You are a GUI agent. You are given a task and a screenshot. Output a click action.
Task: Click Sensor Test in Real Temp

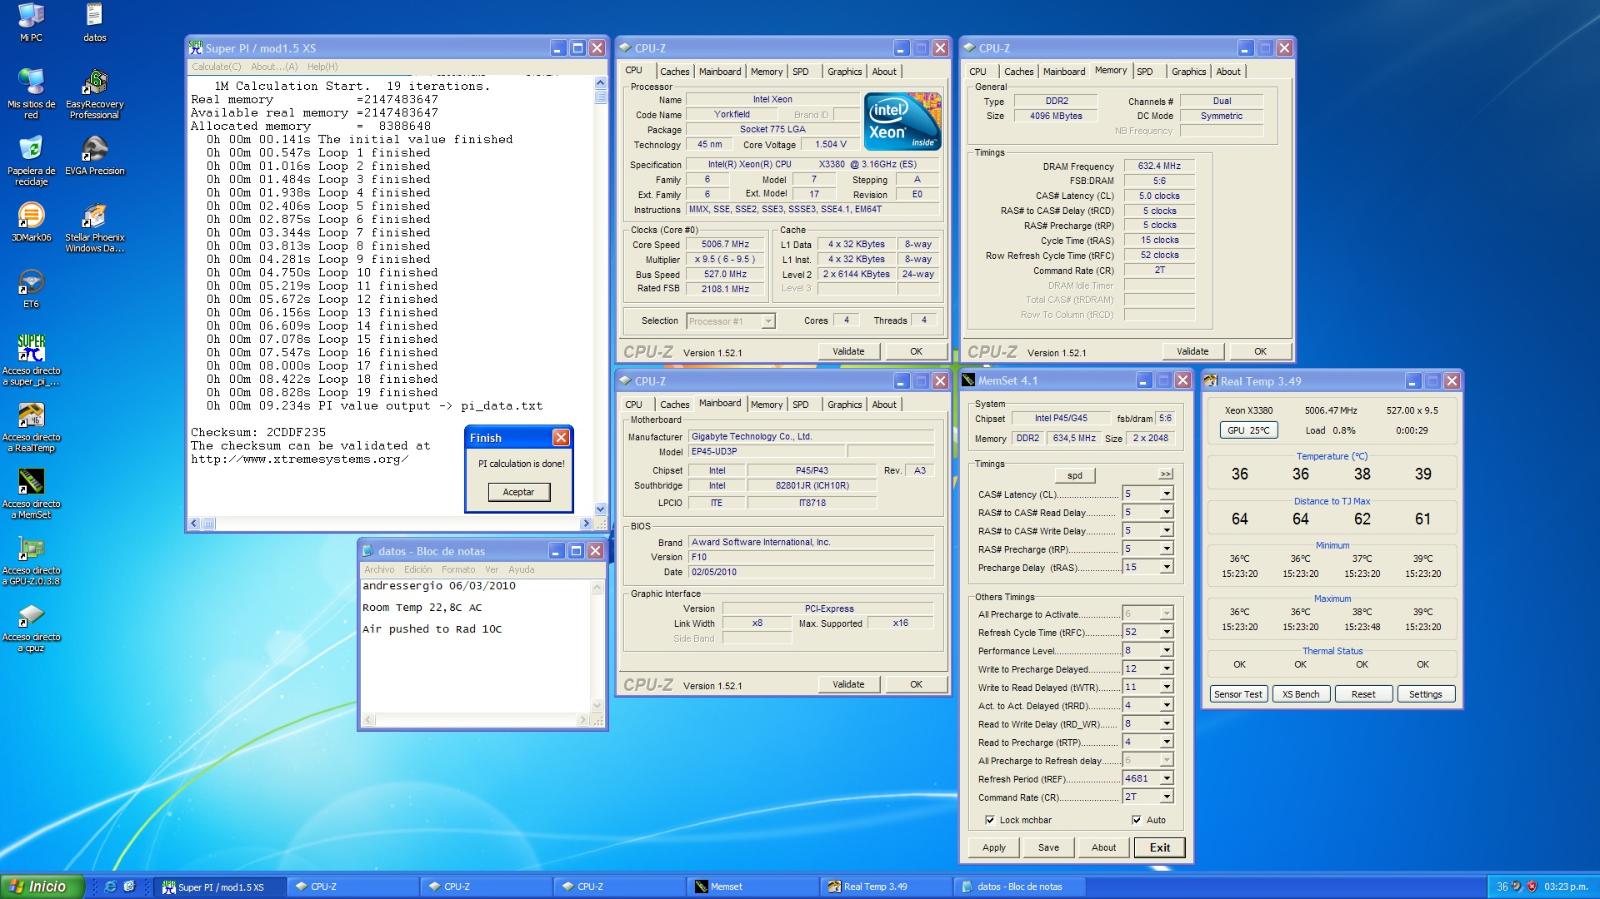point(1238,694)
